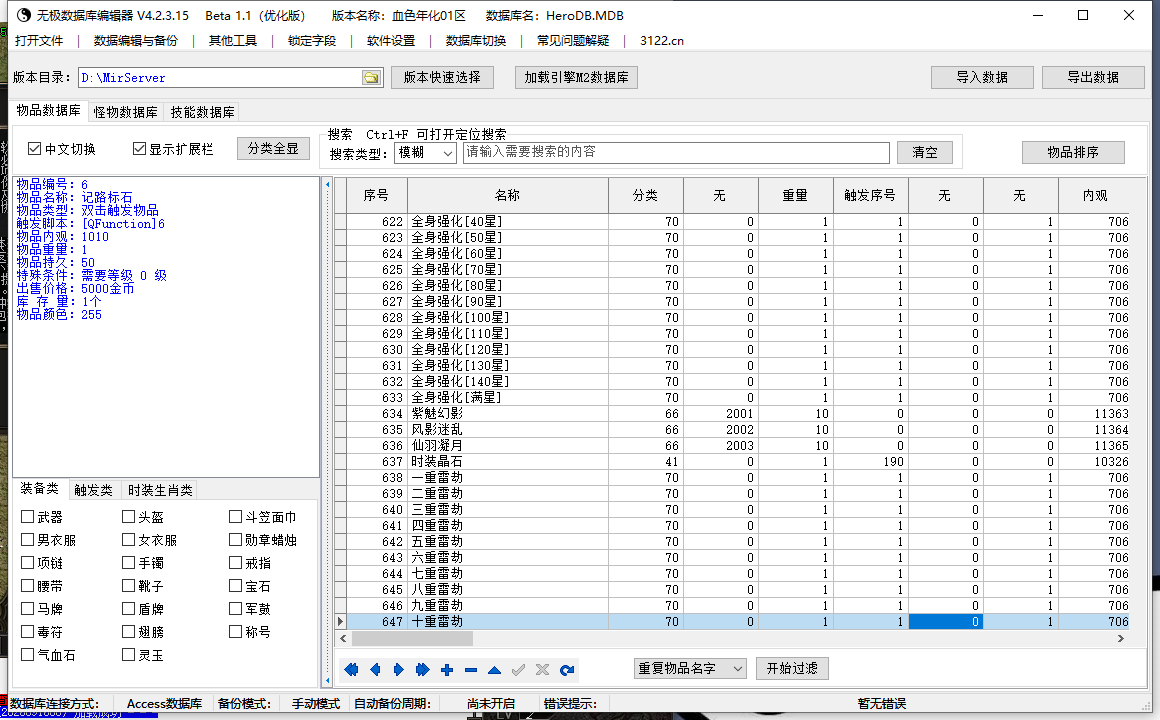Image resolution: width=1160 pixels, height=720 pixels.
Task: Click the 分类全显 button
Action: [x=273, y=149]
